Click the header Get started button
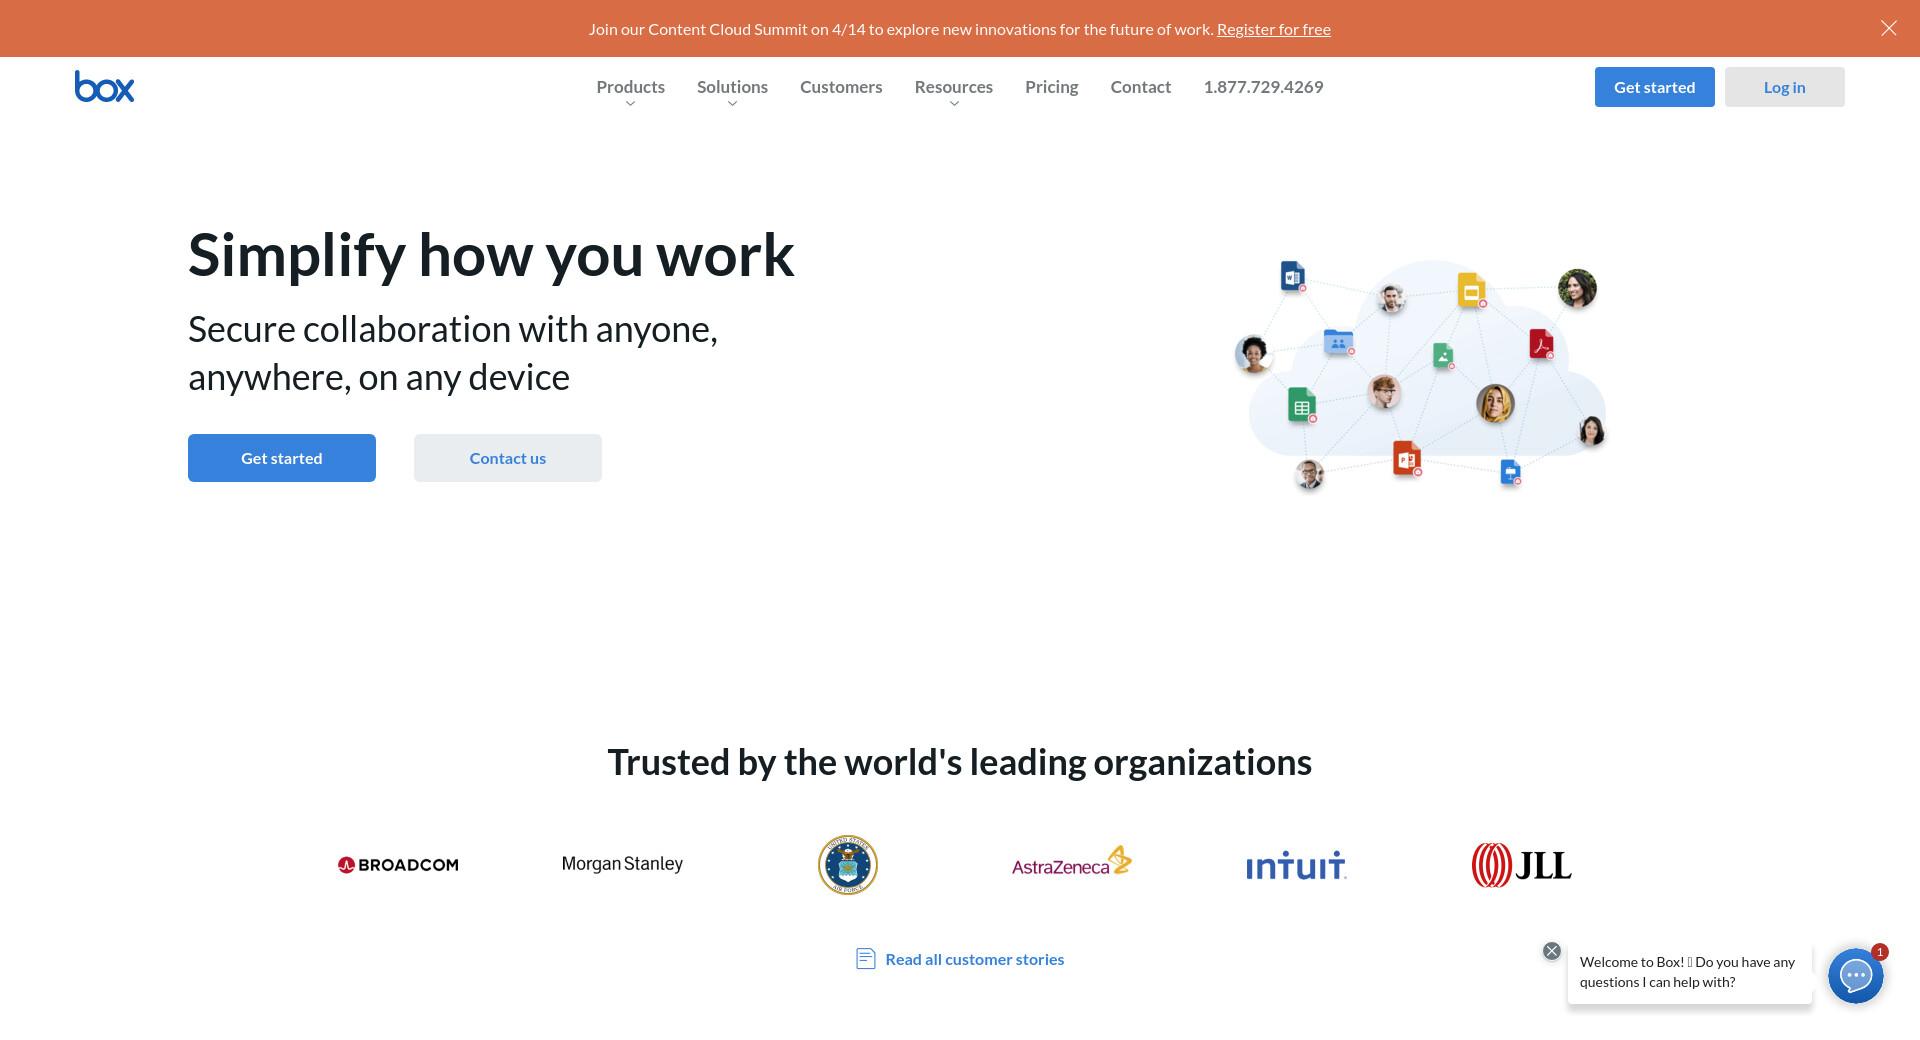Screen dimensions: 1920x1040 [x=1654, y=87]
